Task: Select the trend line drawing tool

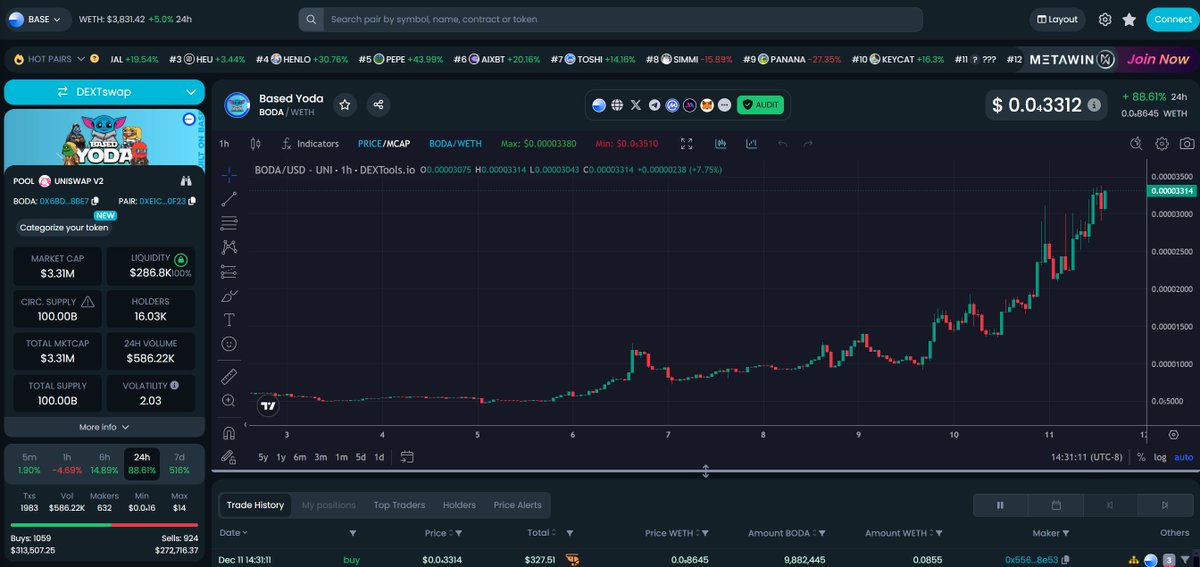Action: [x=229, y=198]
